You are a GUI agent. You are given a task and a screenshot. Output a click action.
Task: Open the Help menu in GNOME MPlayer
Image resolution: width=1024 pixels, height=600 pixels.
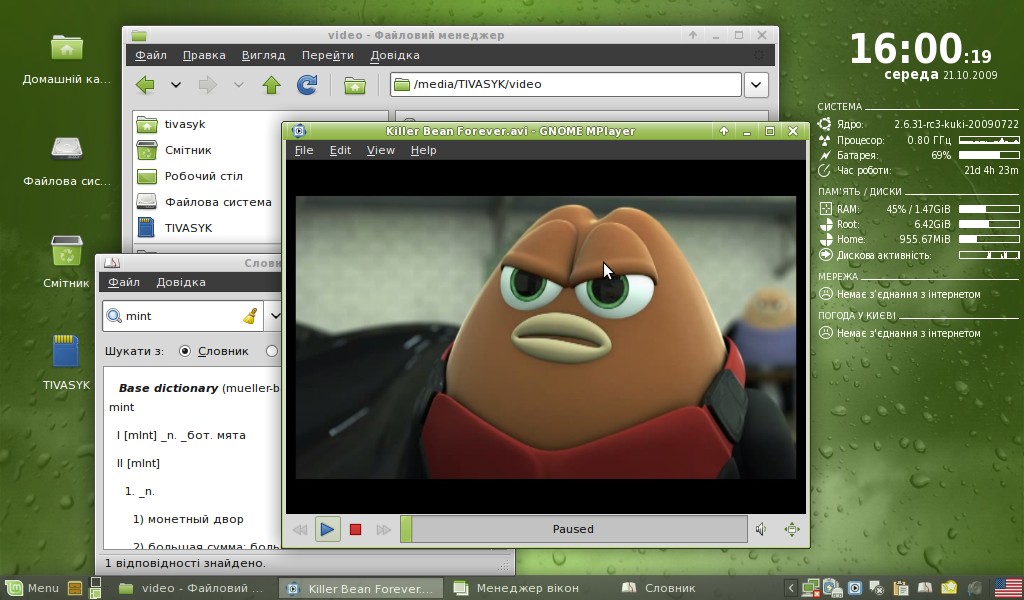pyautogui.click(x=423, y=150)
